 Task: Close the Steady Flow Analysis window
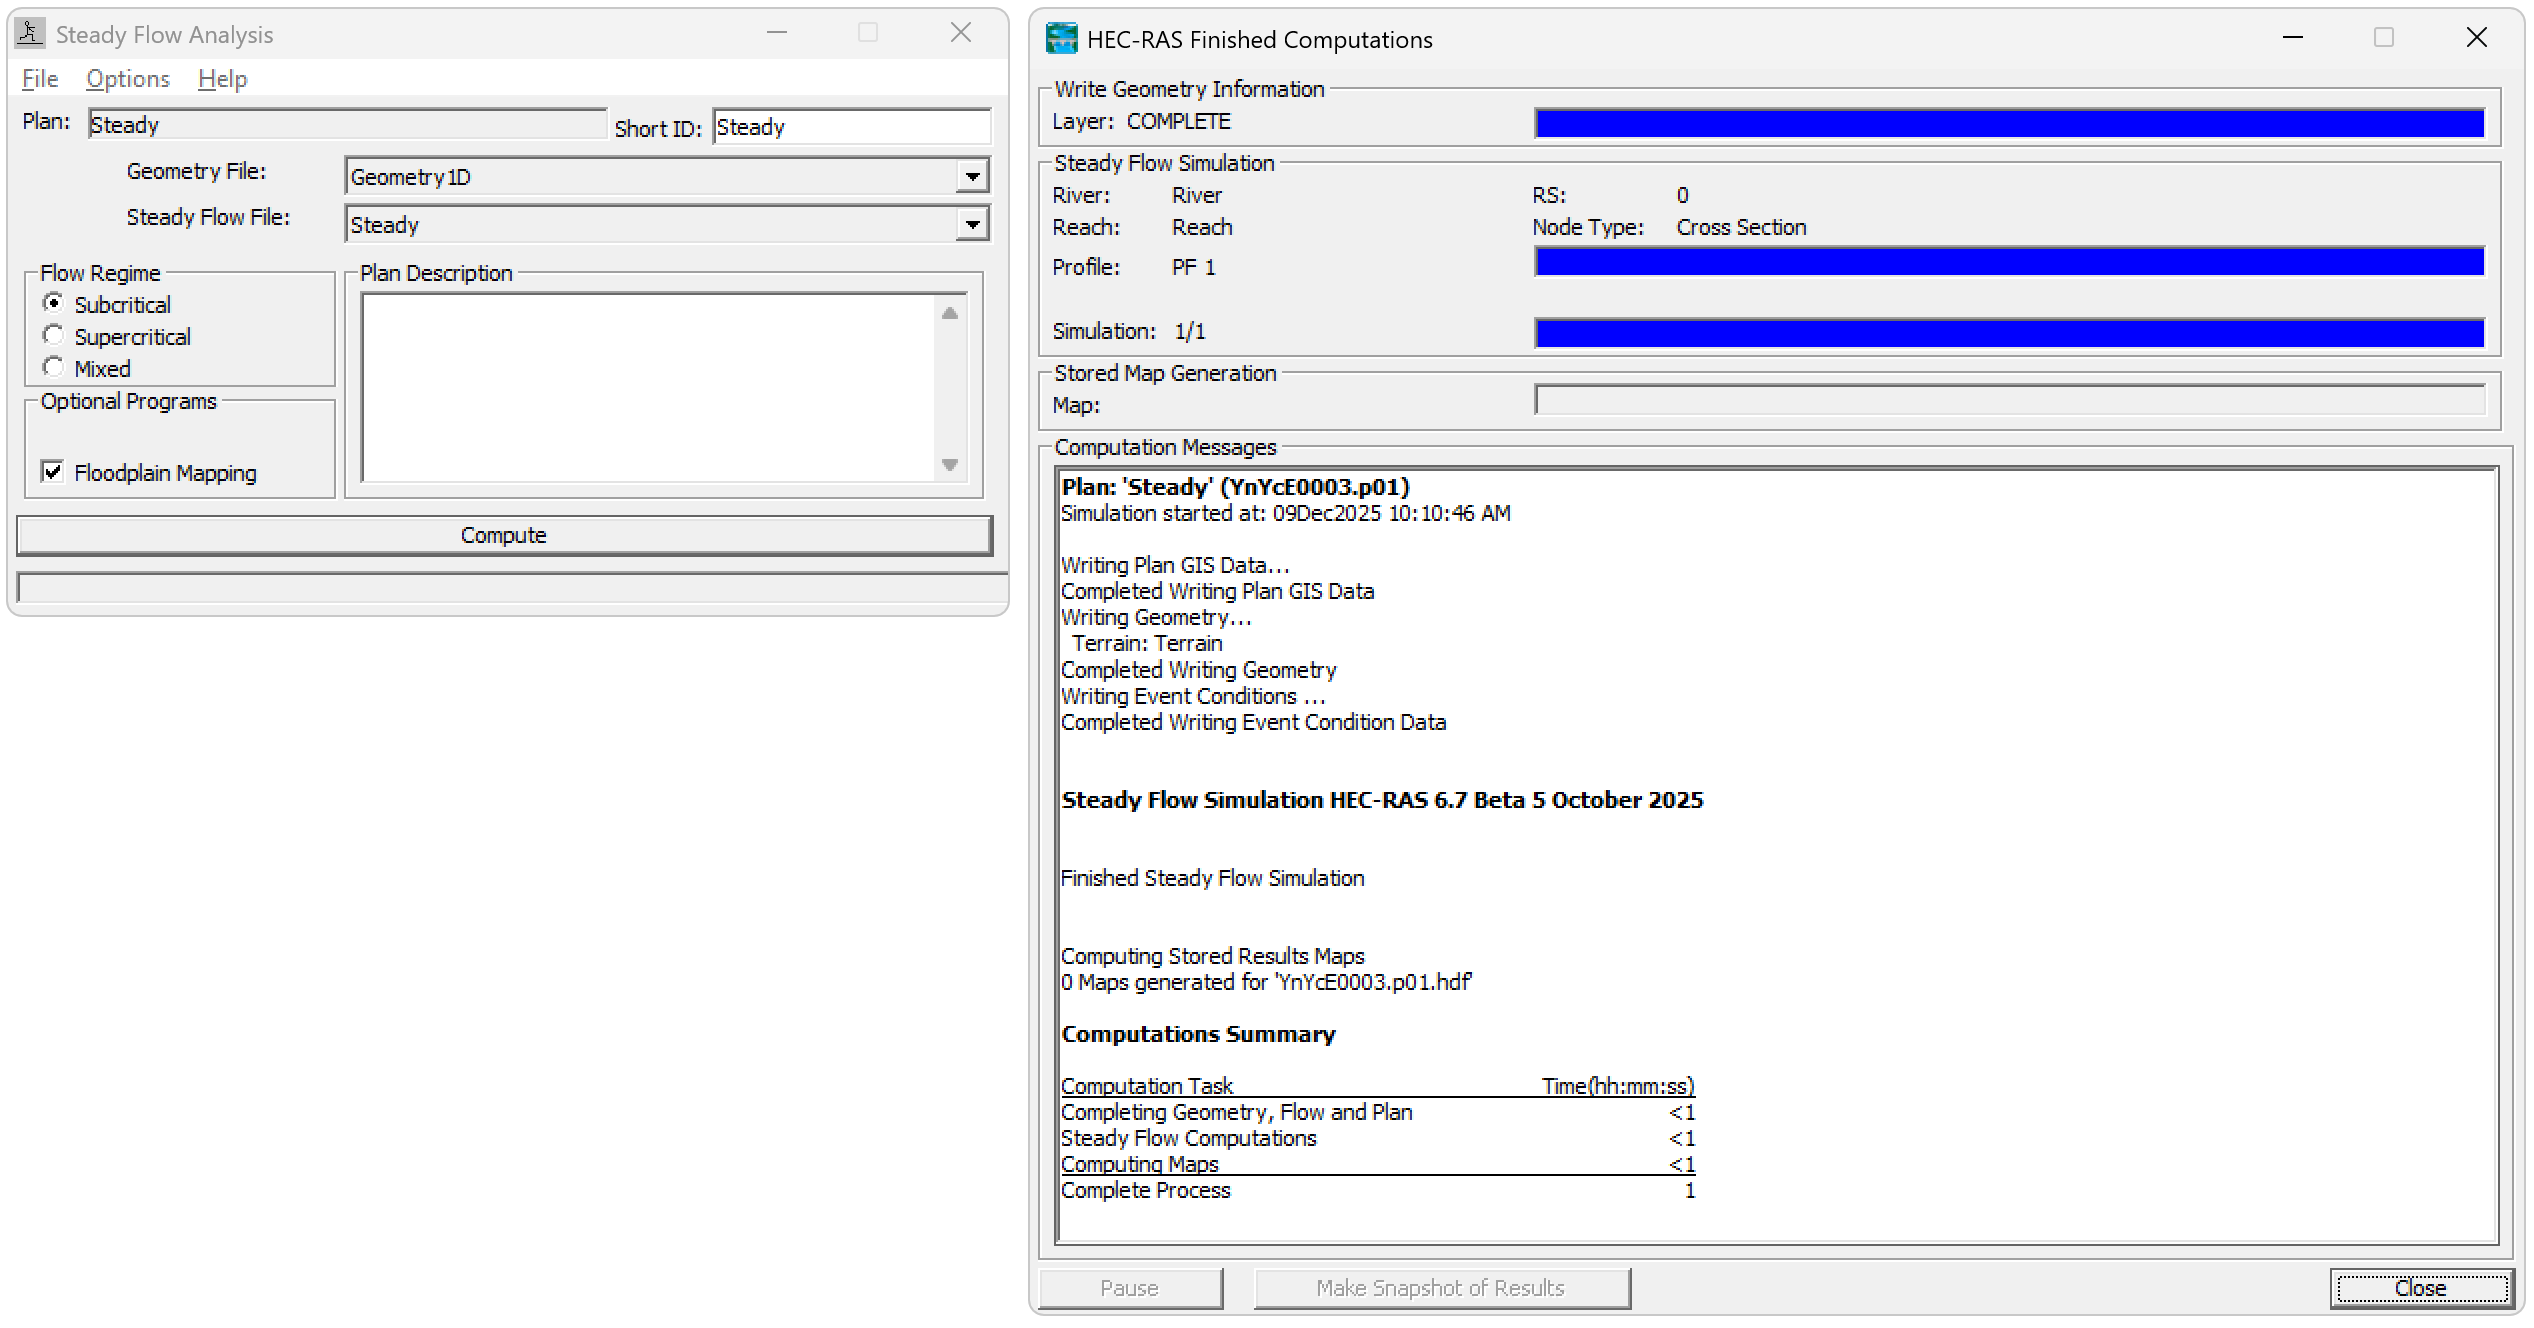coord(961,33)
